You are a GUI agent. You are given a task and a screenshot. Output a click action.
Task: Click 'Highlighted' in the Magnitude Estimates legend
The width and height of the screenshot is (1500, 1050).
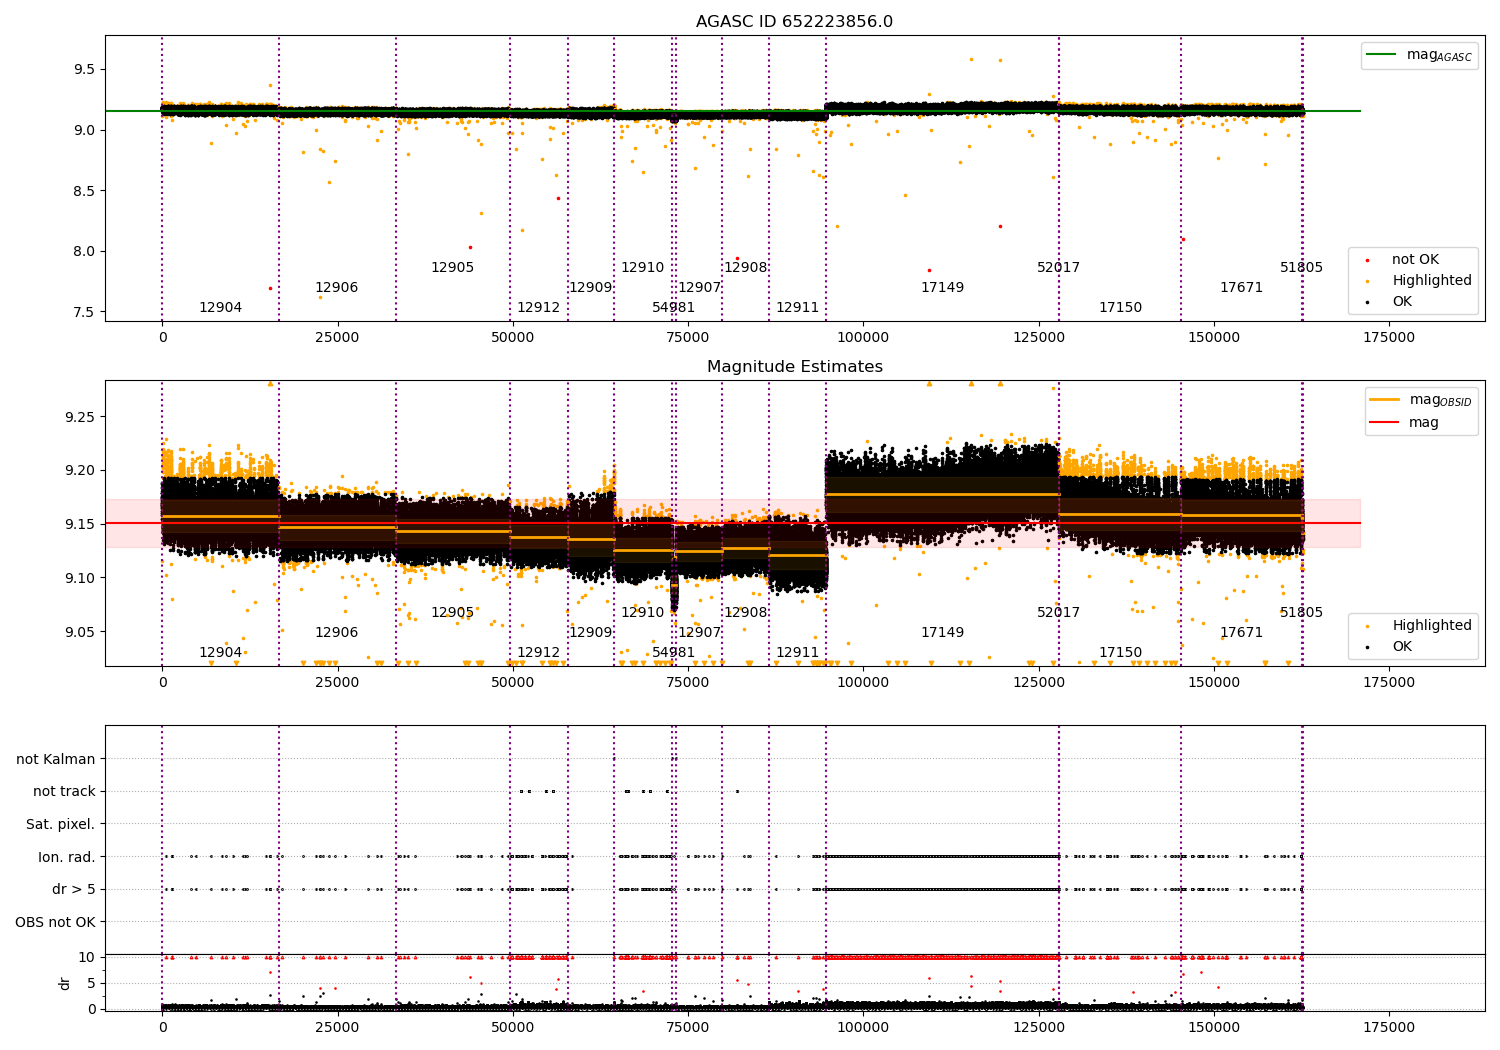coord(1432,626)
